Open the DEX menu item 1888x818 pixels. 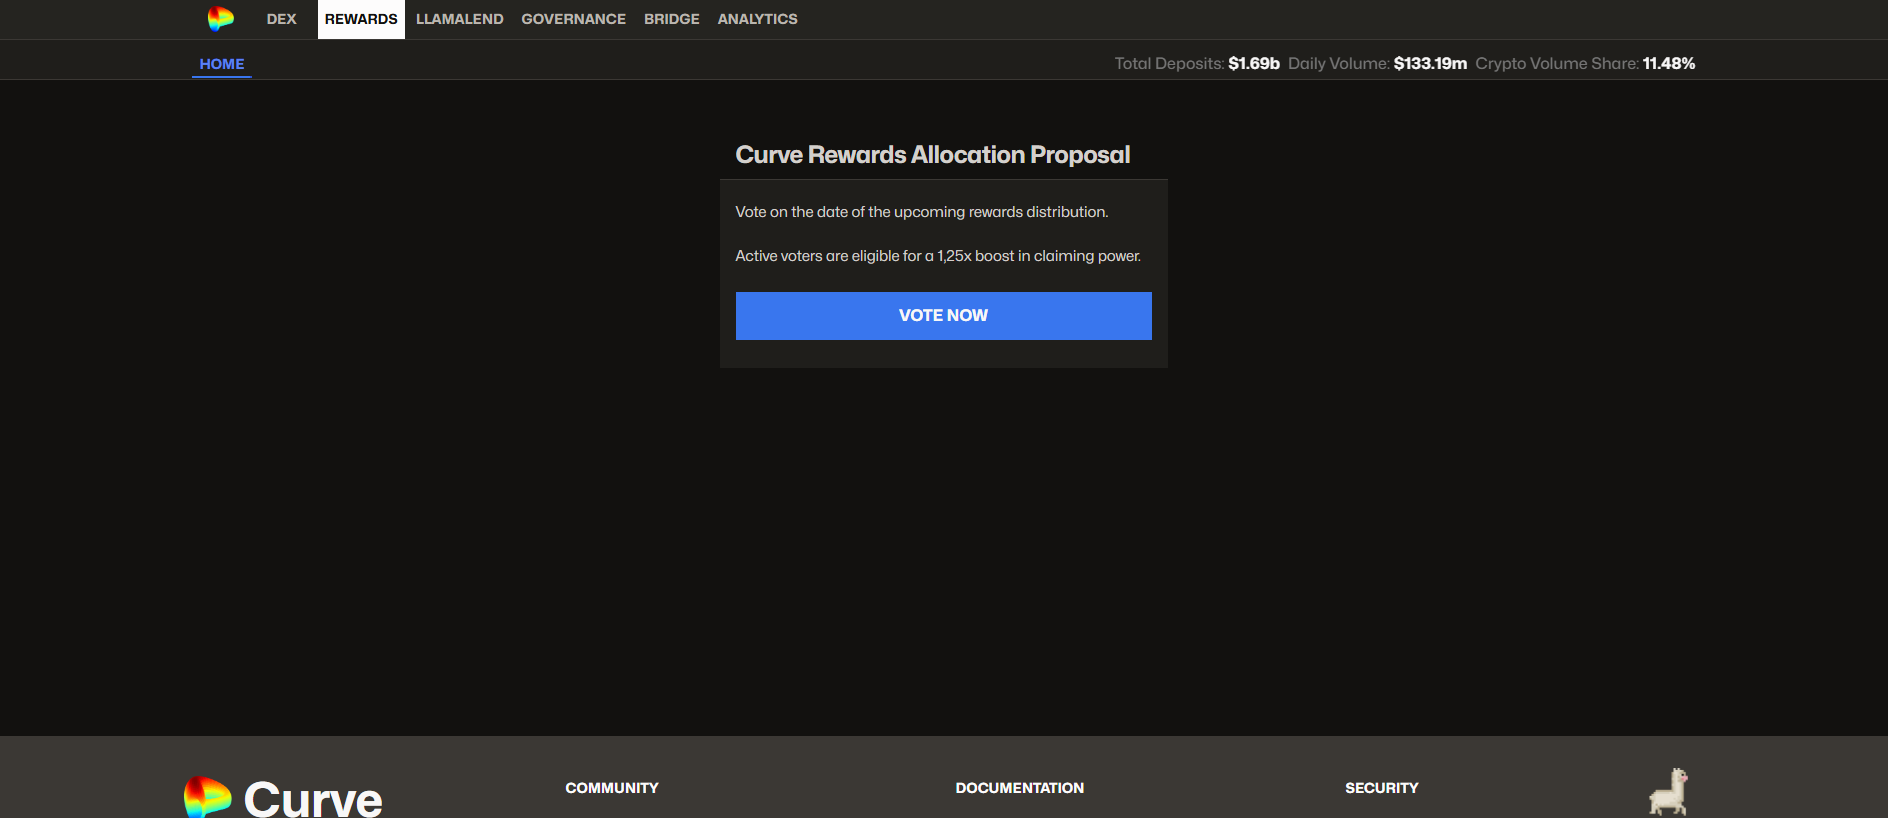282,19
